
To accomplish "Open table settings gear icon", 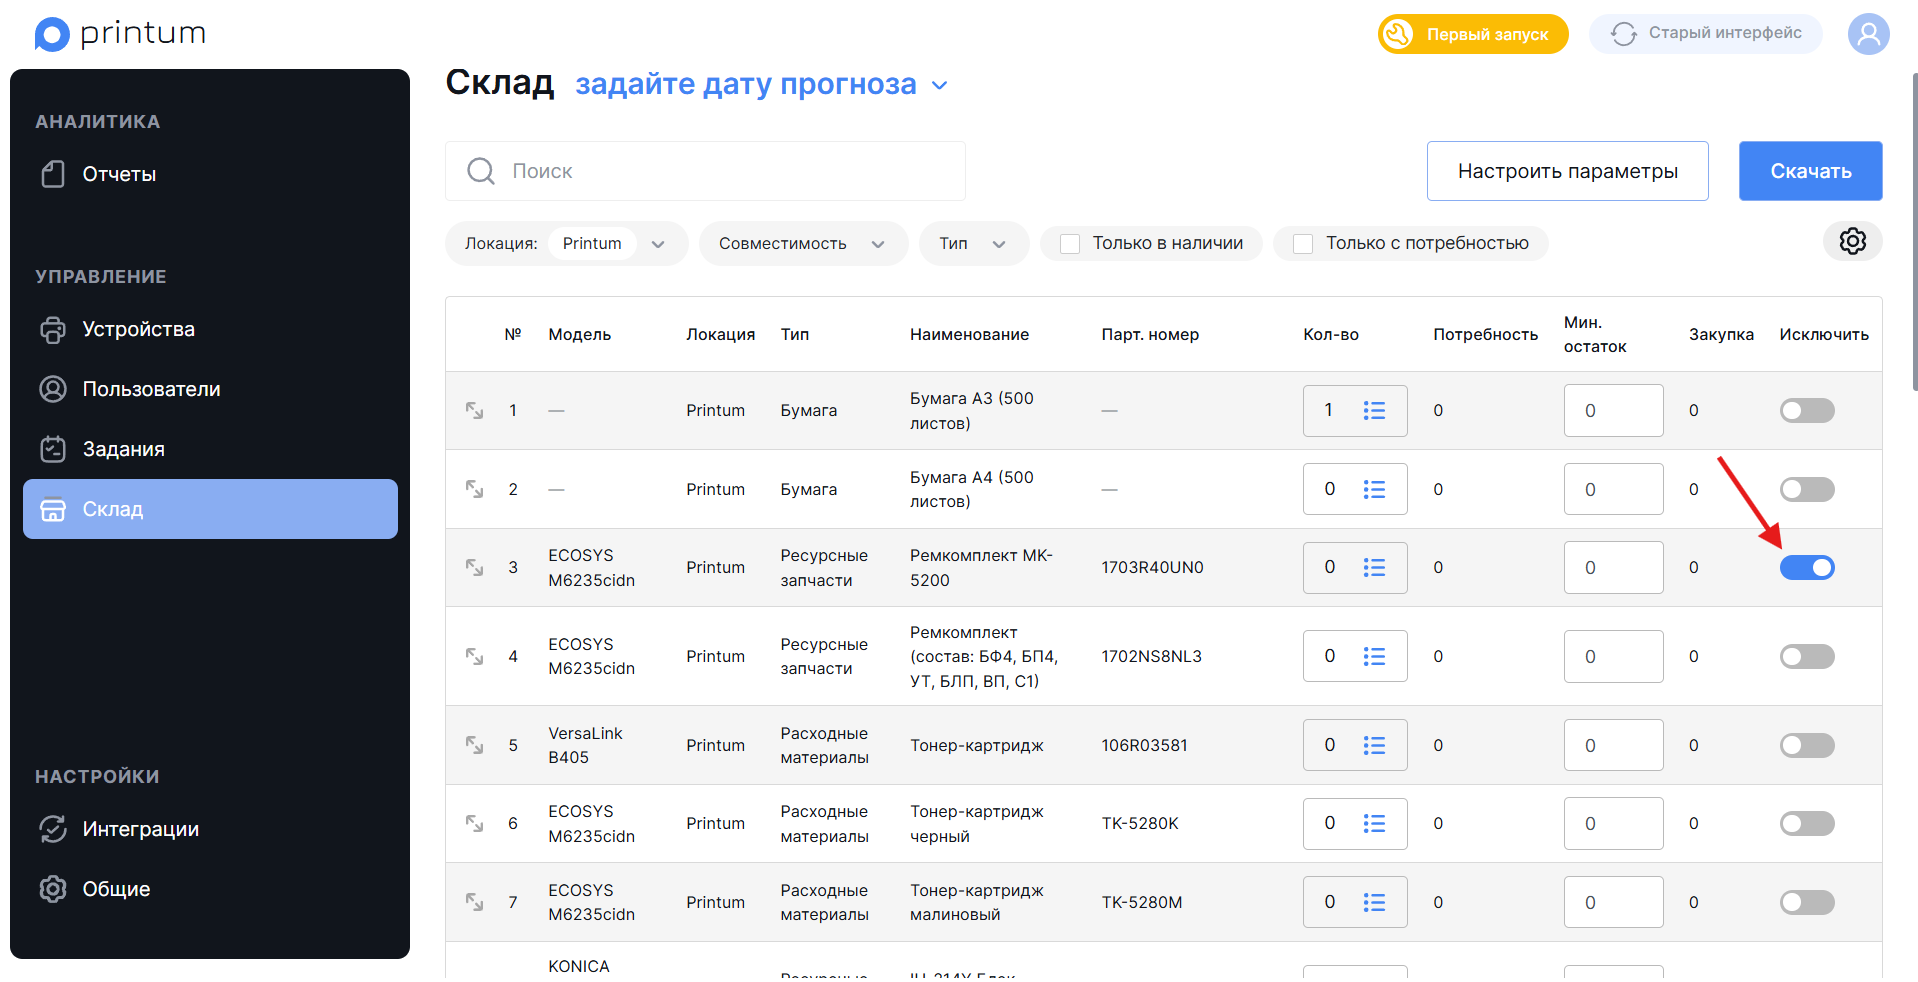I will (x=1852, y=241).
